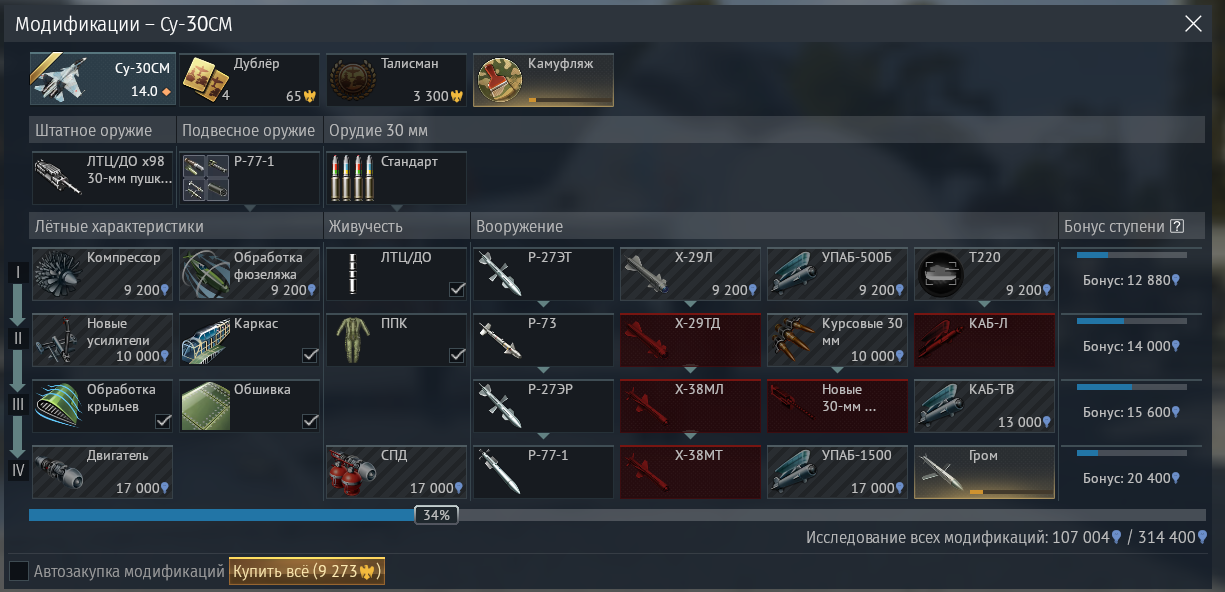This screenshot has height=592, width=1225.
Task: Open the Гром glide bomb modification
Action: (985, 472)
